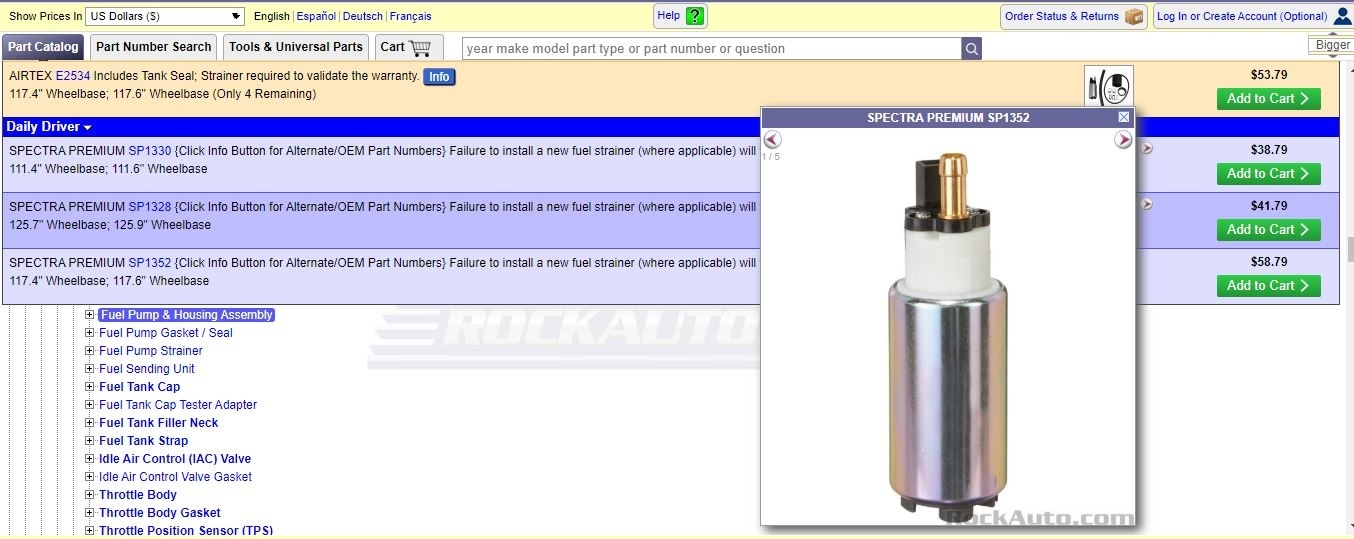The image size is (1354, 539).
Task: Expand Fuel Pump Strainer node
Action: 90,351
